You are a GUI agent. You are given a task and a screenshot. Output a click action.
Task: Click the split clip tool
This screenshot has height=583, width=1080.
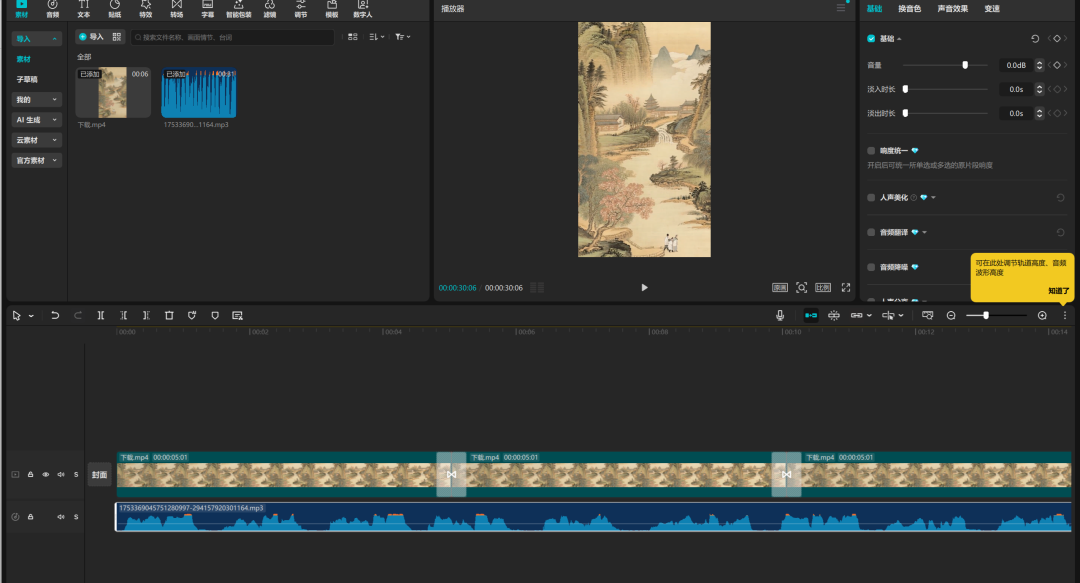click(x=101, y=316)
